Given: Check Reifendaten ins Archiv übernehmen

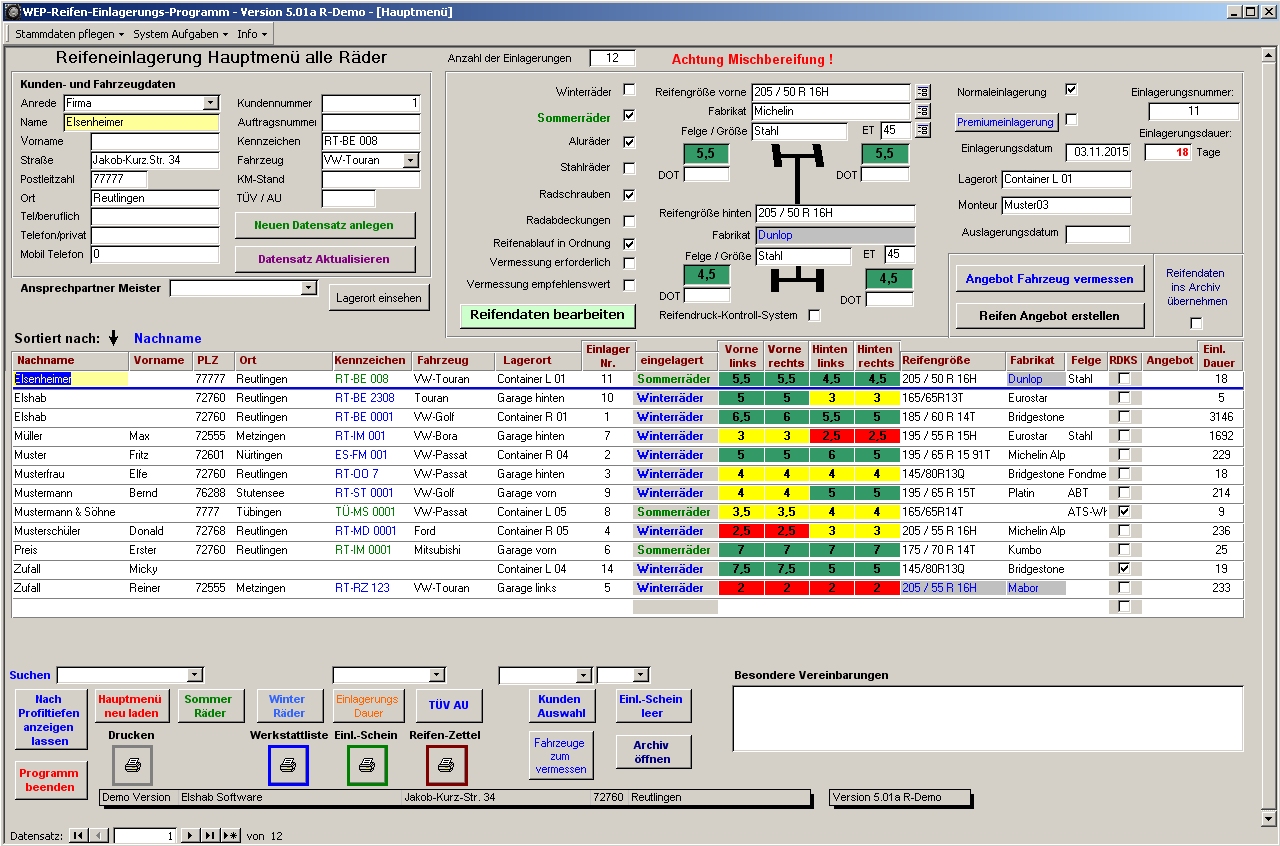Looking at the screenshot, I should pyautogui.click(x=1196, y=323).
